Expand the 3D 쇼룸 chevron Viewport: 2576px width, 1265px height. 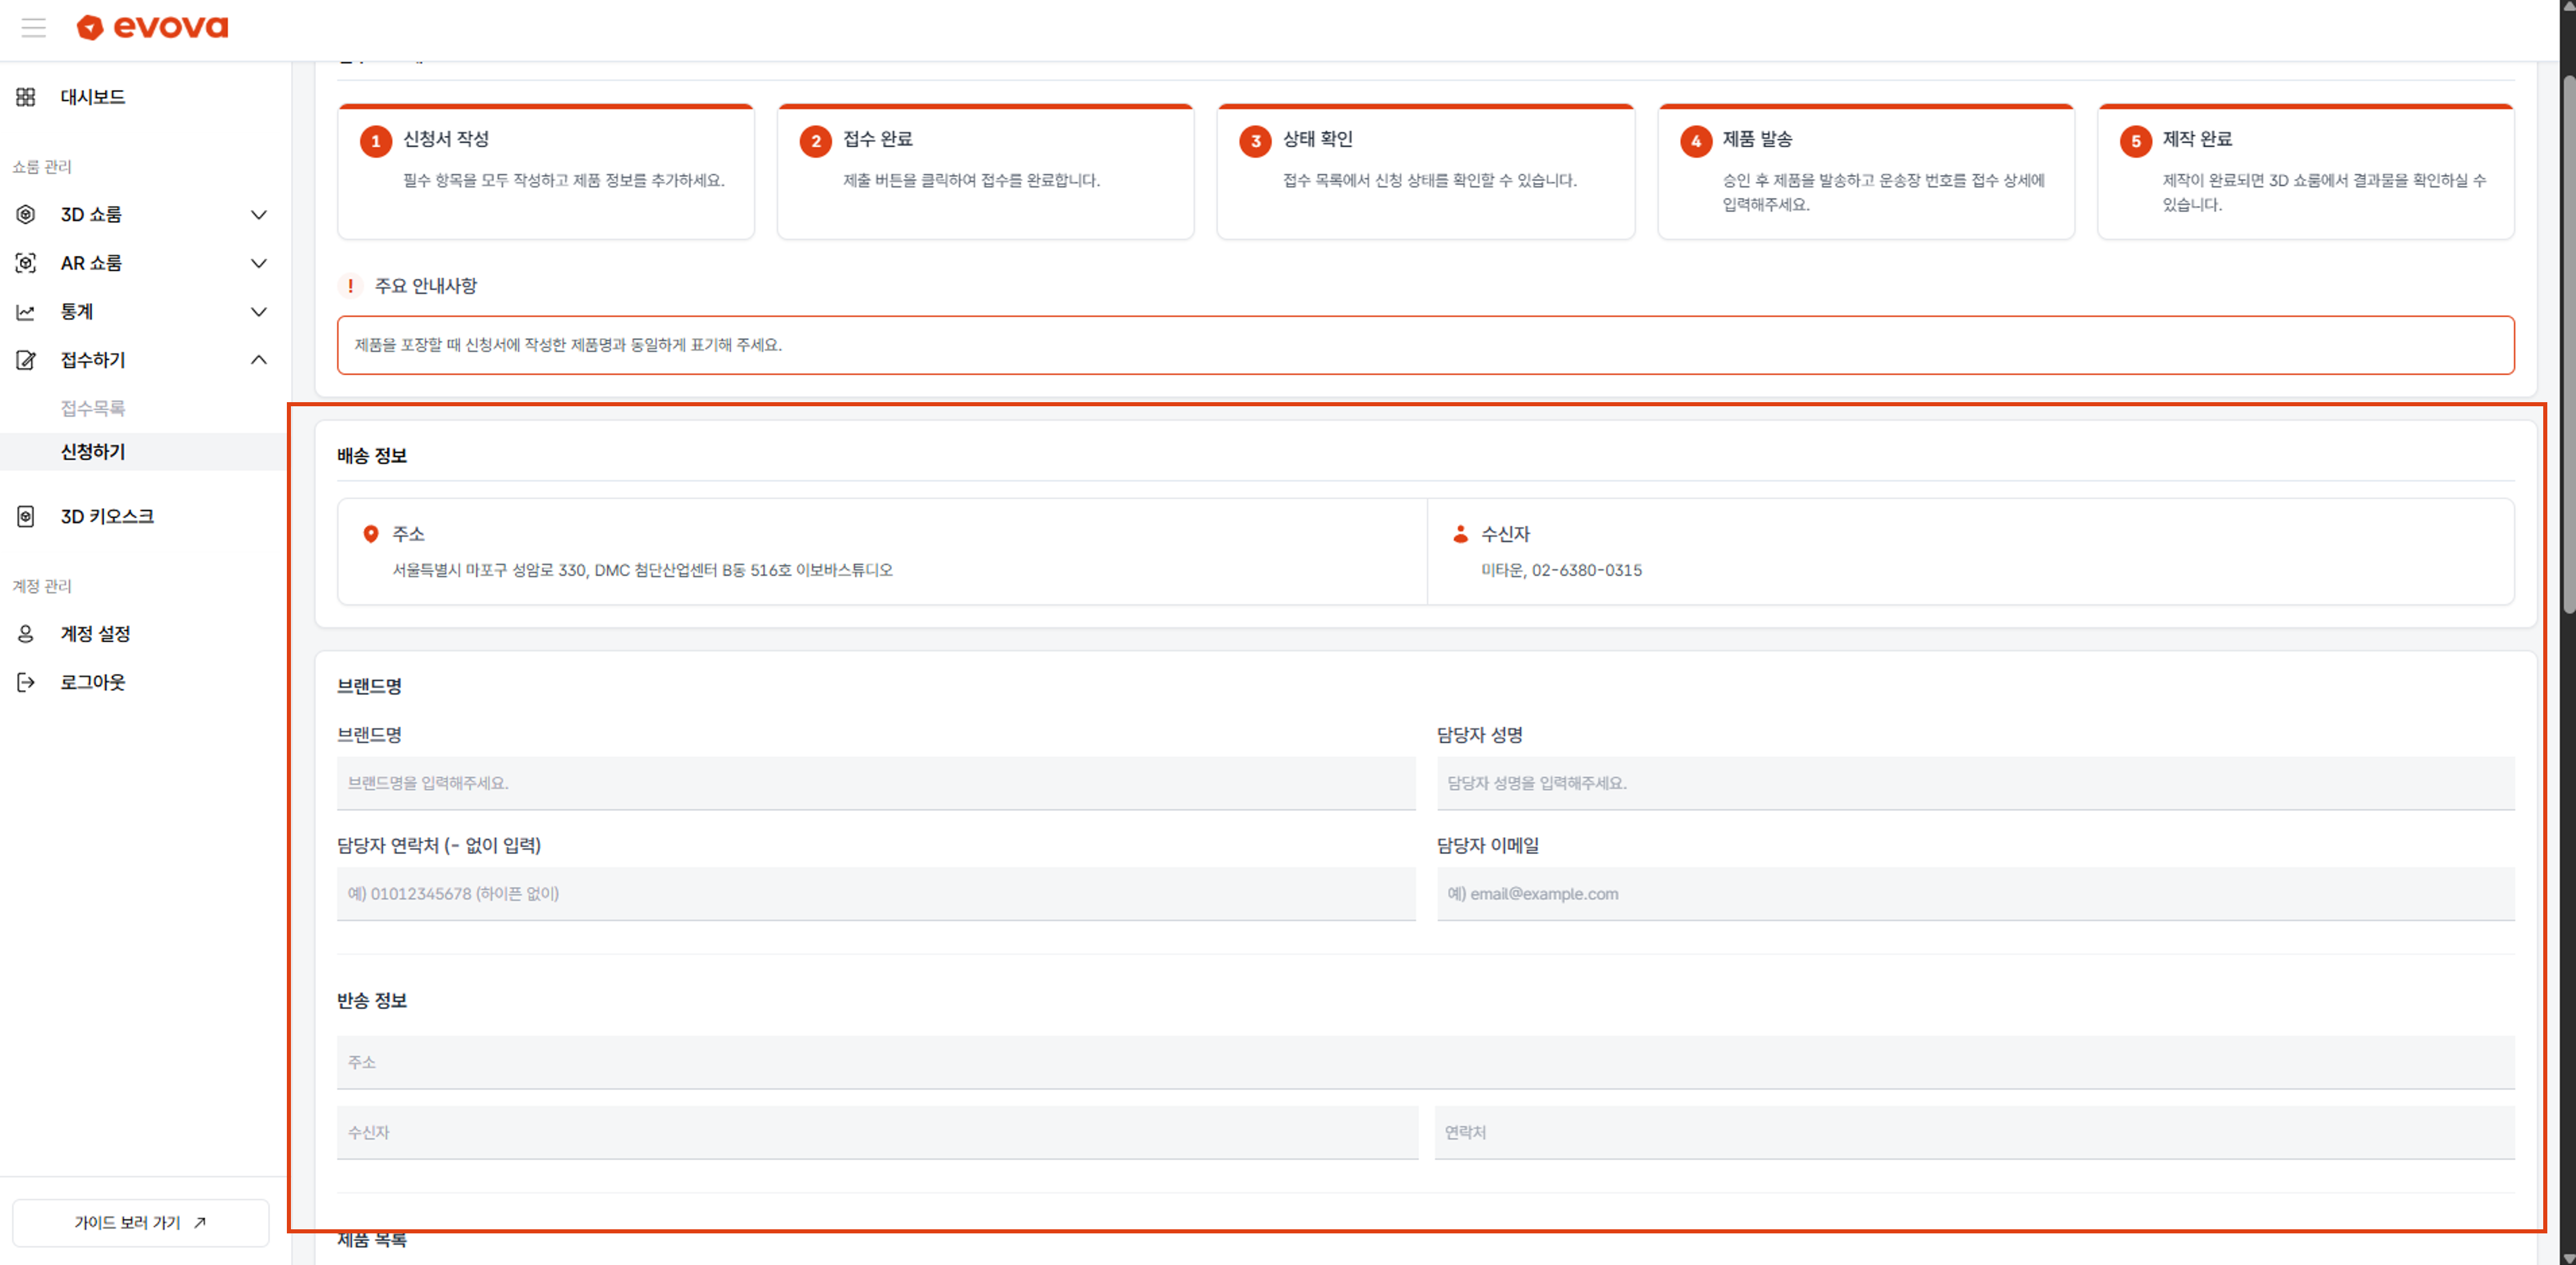(258, 215)
